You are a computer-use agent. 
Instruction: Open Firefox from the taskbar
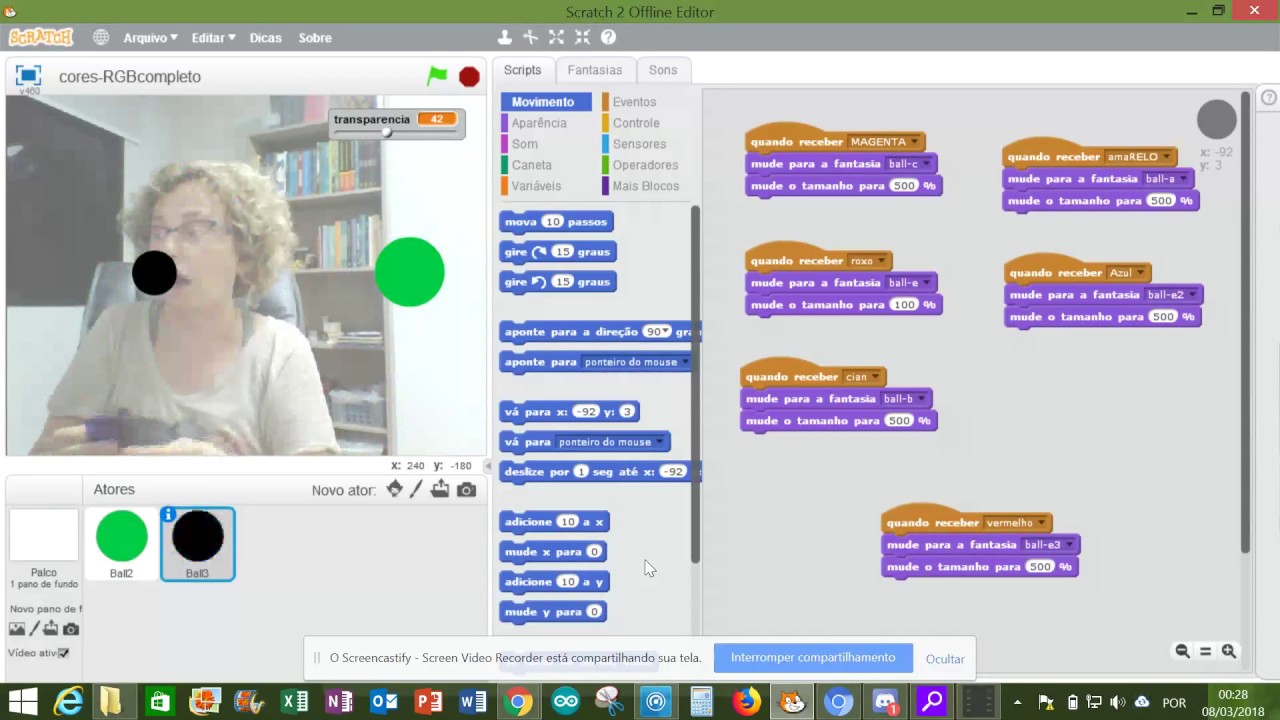(746, 702)
